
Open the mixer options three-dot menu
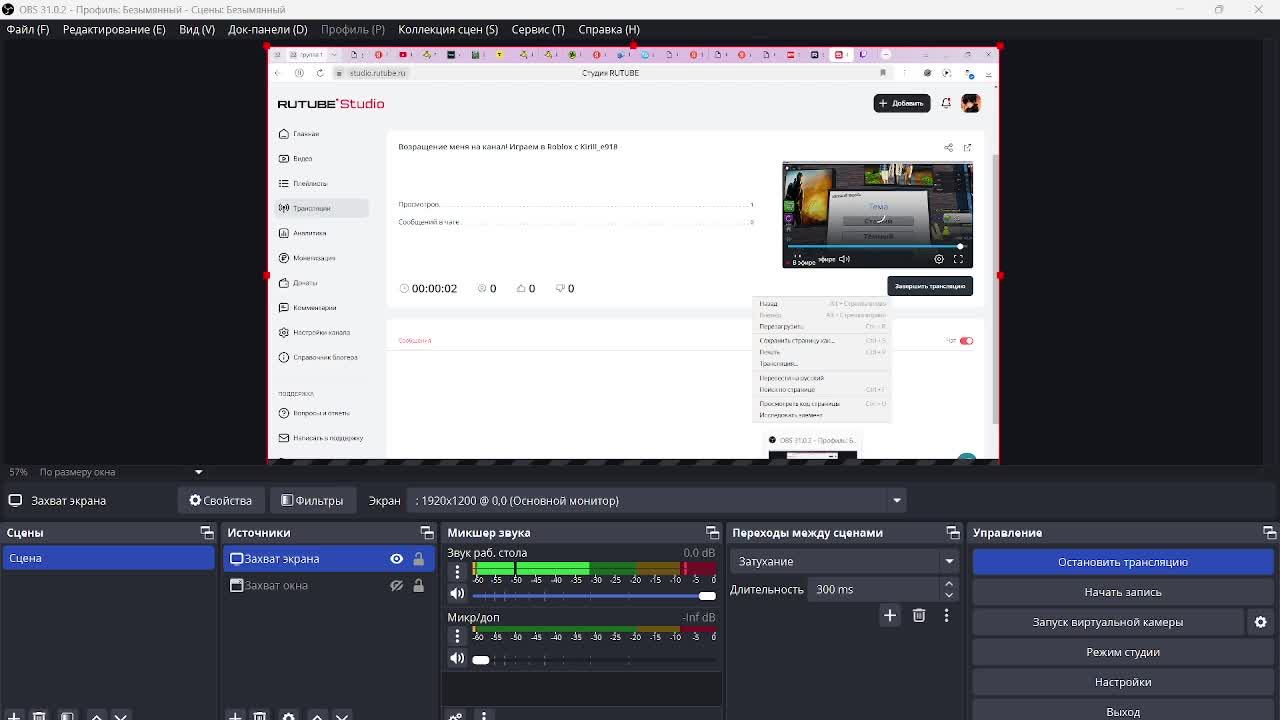(x=484, y=716)
